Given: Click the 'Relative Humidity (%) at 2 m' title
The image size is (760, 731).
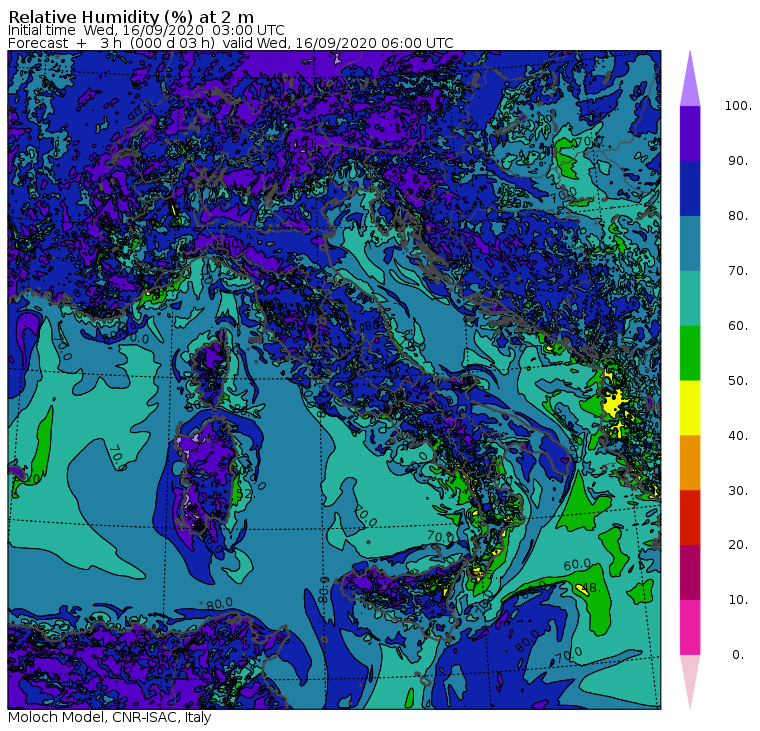Looking at the screenshot, I should pos(131,17).
